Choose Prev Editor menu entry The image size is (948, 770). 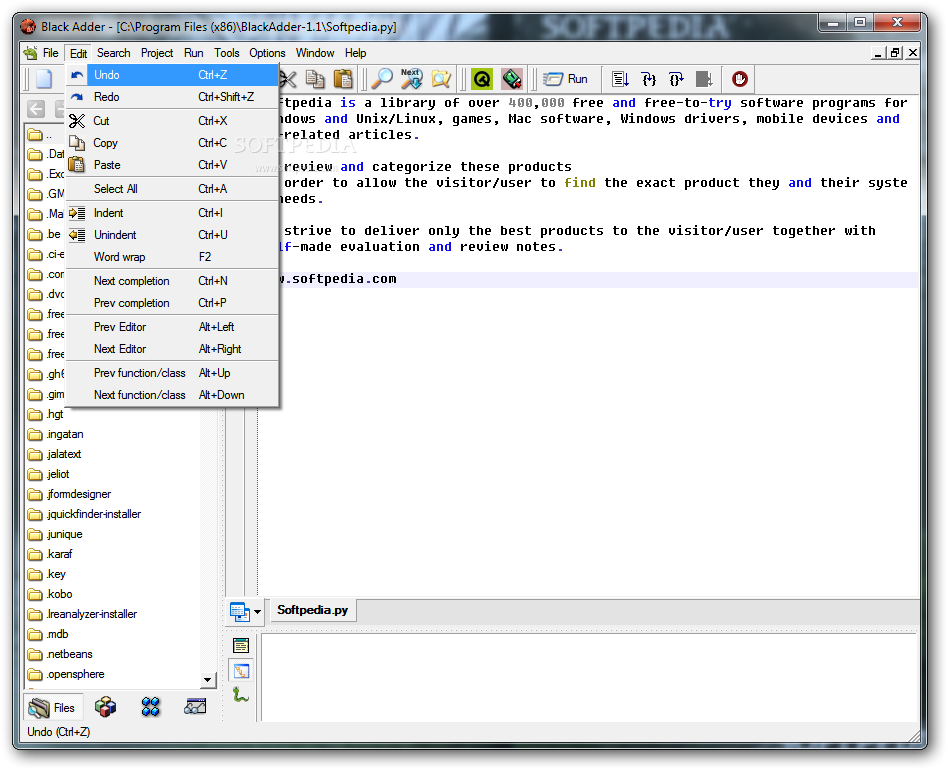coord(172,327)
